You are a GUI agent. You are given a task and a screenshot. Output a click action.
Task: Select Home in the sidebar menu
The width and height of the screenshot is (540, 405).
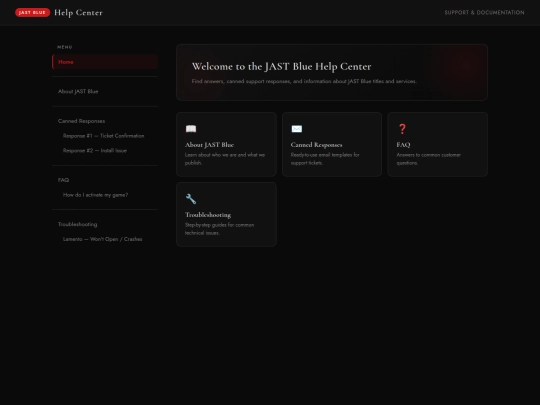[105, 62]
